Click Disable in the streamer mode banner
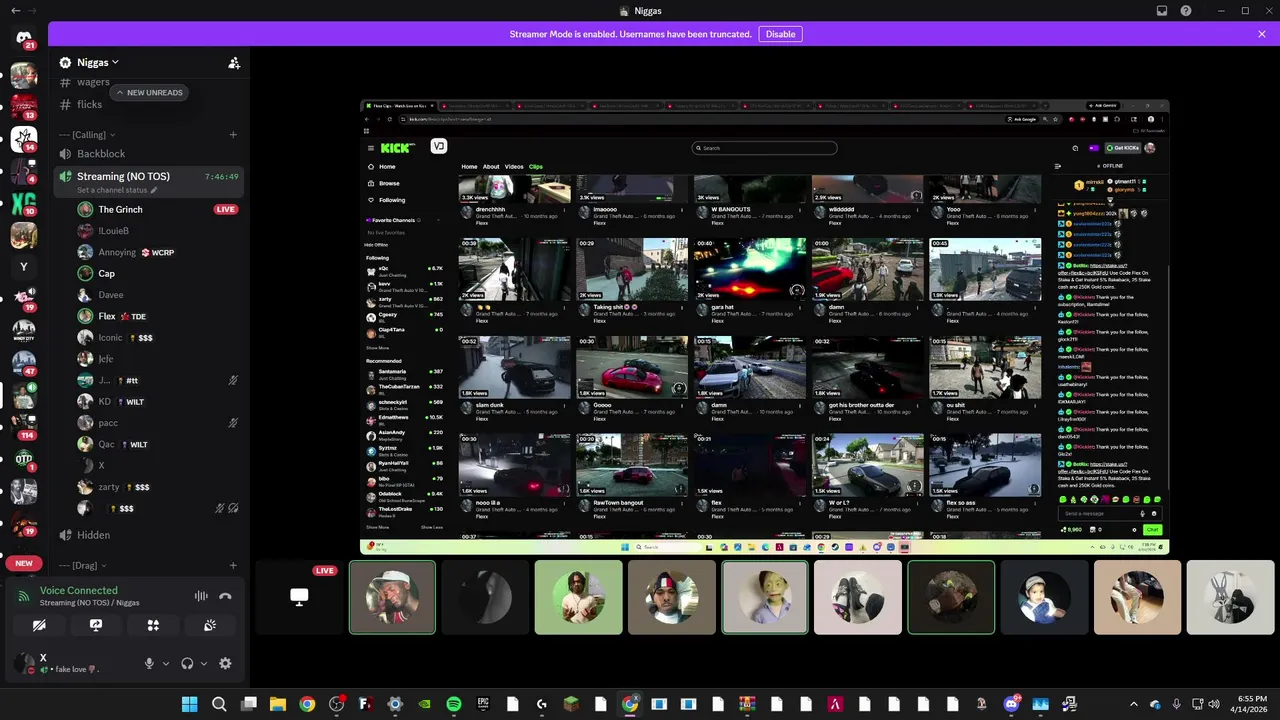The width and height of the screenshot is (1280, 720). pos(780,34)
